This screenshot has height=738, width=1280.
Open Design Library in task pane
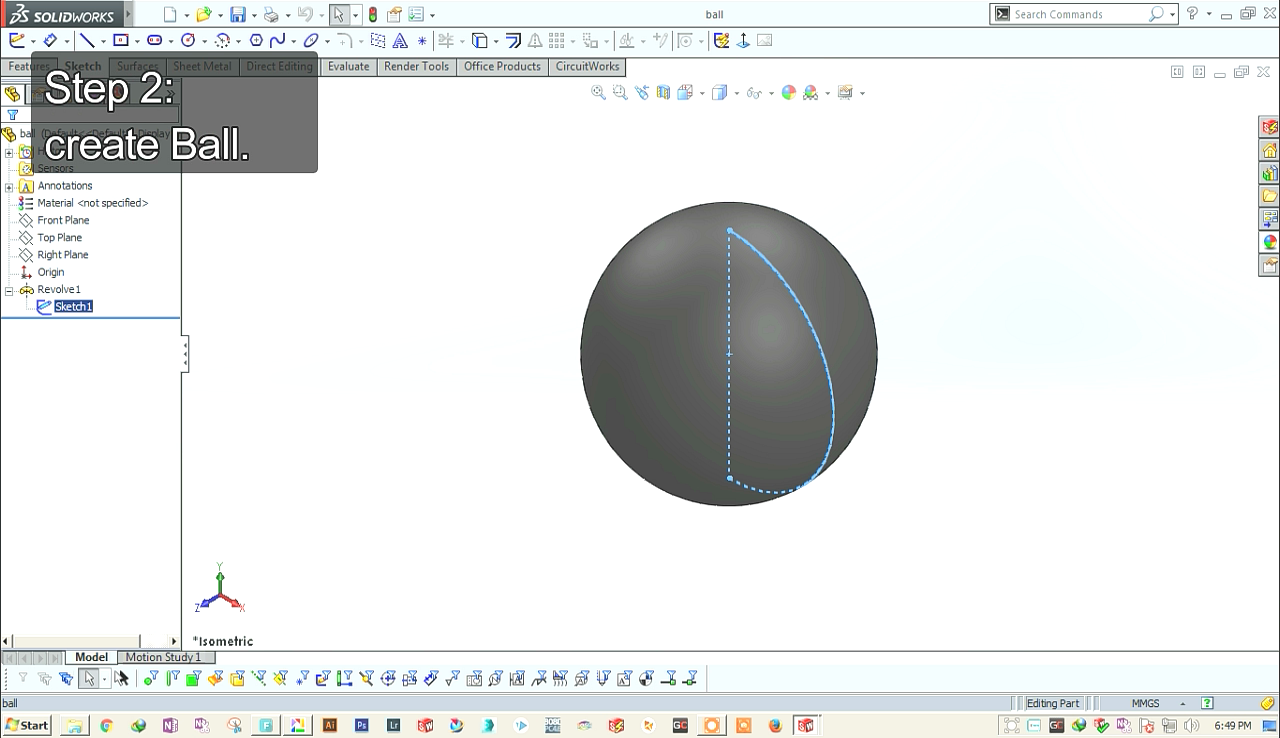1270,173
